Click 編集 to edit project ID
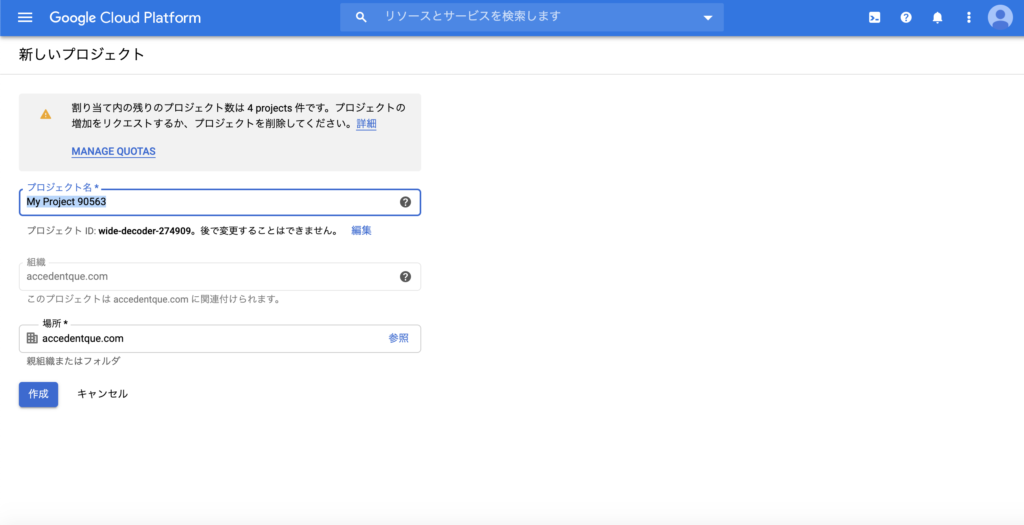1024x525 pixels. tap(361, 231)
